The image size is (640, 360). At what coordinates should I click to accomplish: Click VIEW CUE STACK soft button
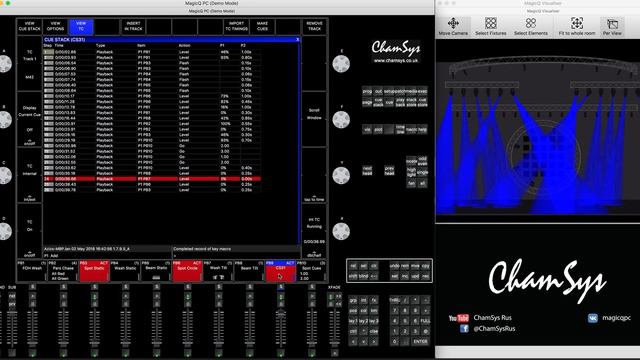[29, 27]
